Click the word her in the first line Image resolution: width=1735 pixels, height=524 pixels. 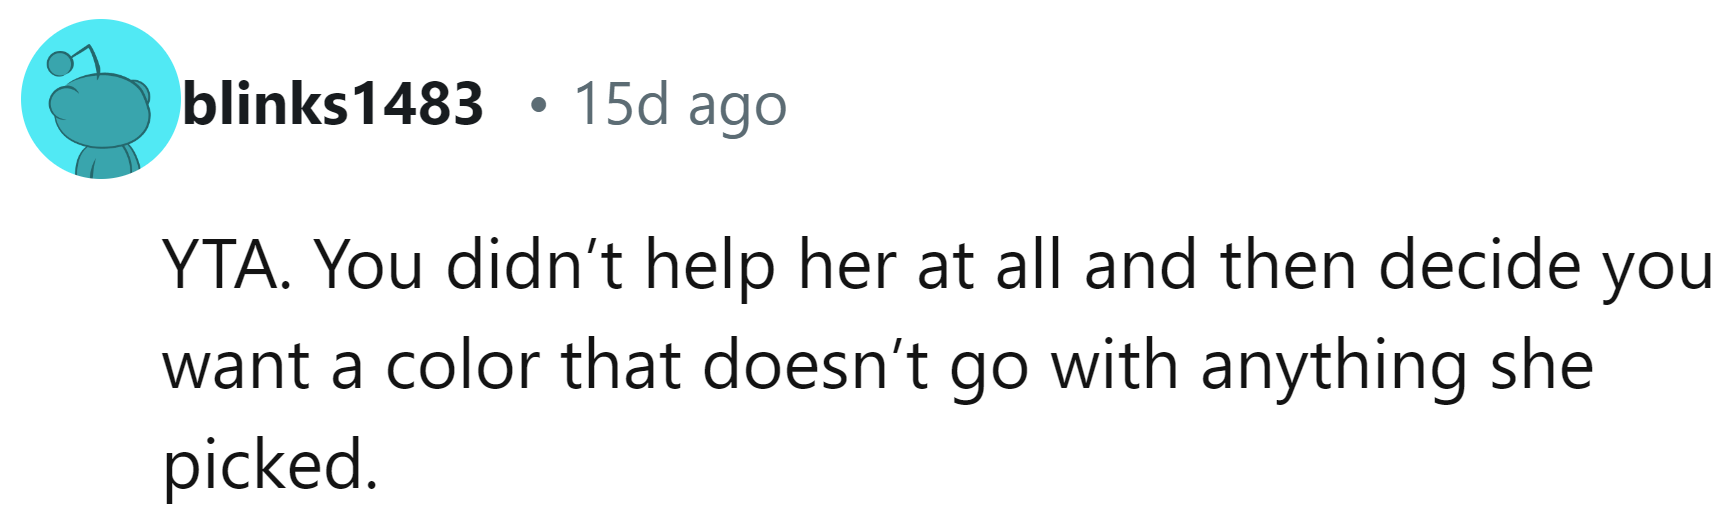(x=846, y=266)
